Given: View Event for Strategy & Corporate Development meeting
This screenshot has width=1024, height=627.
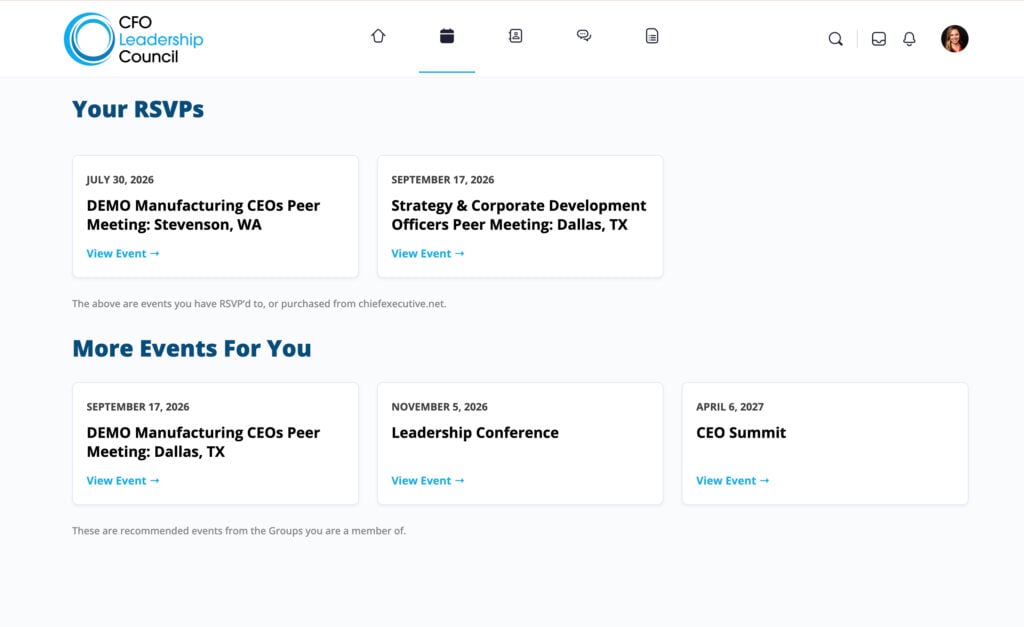Looking at the screenshot, I should pos(428,253).
